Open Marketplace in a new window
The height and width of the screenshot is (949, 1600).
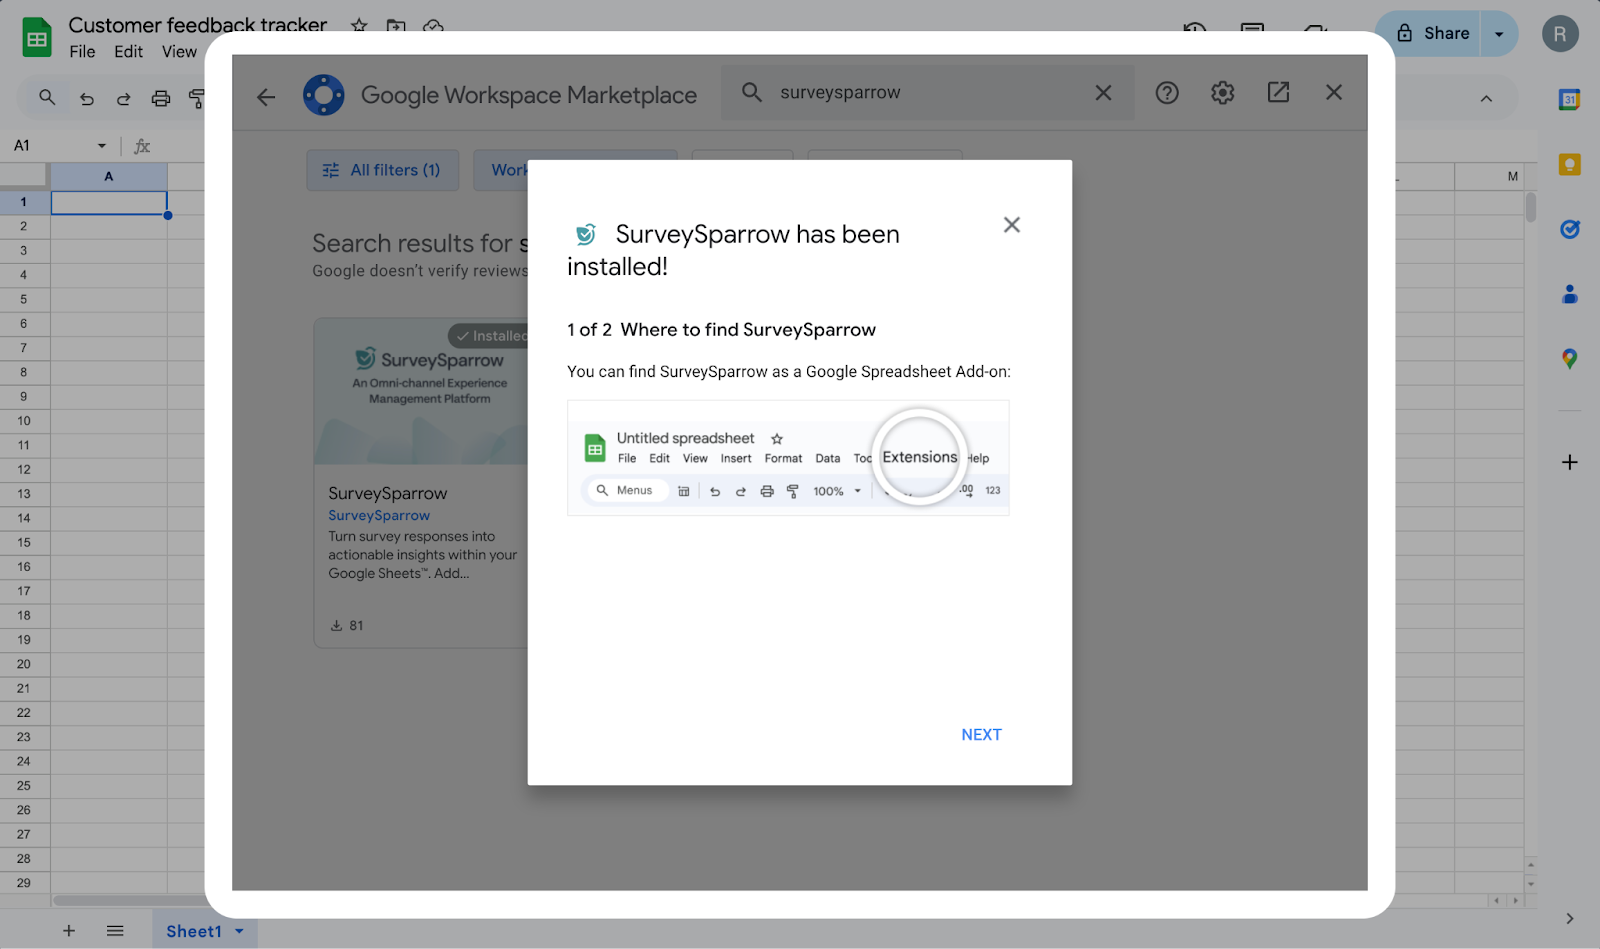(1278, 93)
